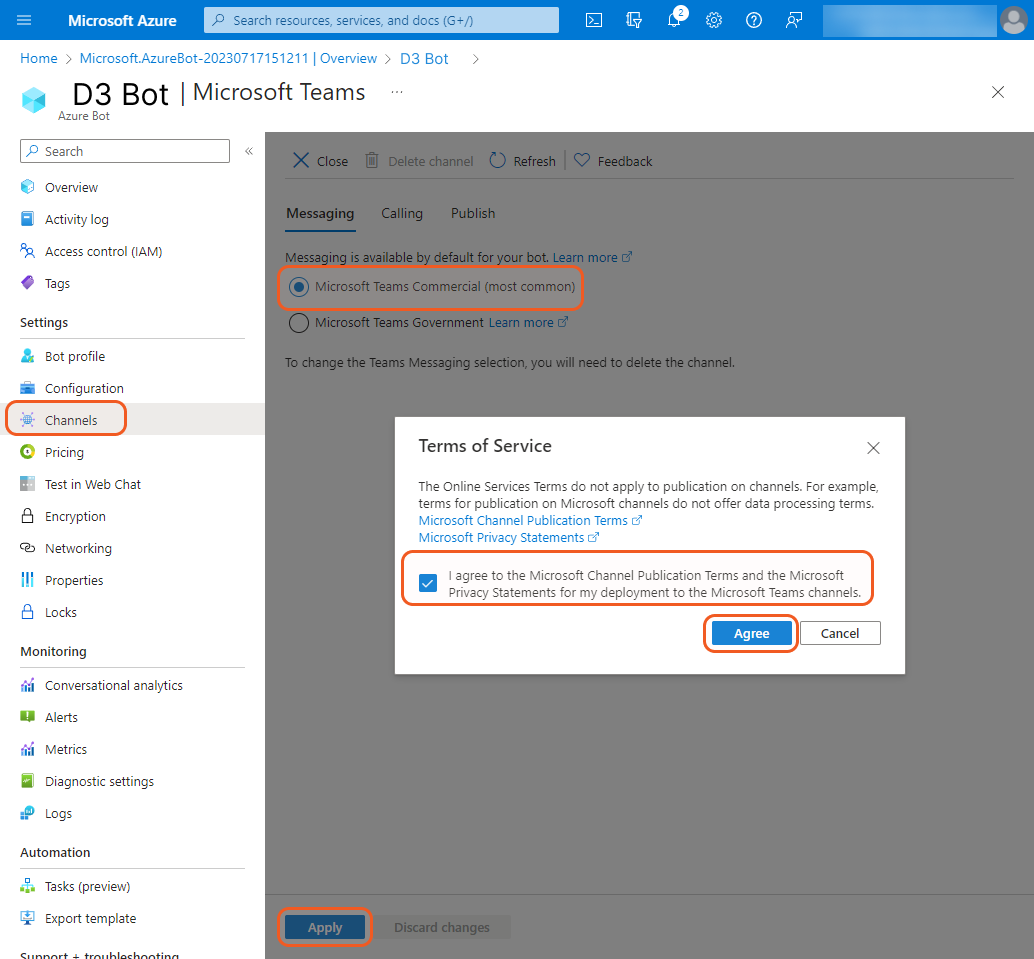Viewport: 1034px width, 959px height.
Task: Open Tasks (preview) under Automation
Action: point(87,886)
